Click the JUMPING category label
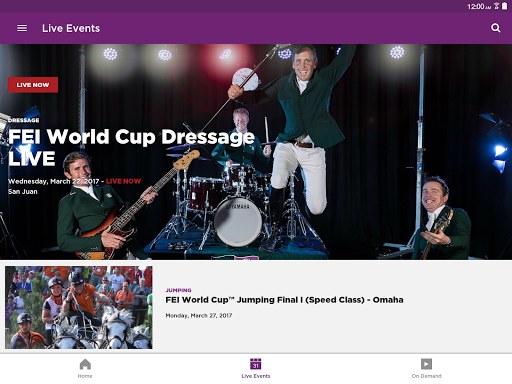Image resolution: width=512 pixels, height=384 pixels. click(178, 290)
